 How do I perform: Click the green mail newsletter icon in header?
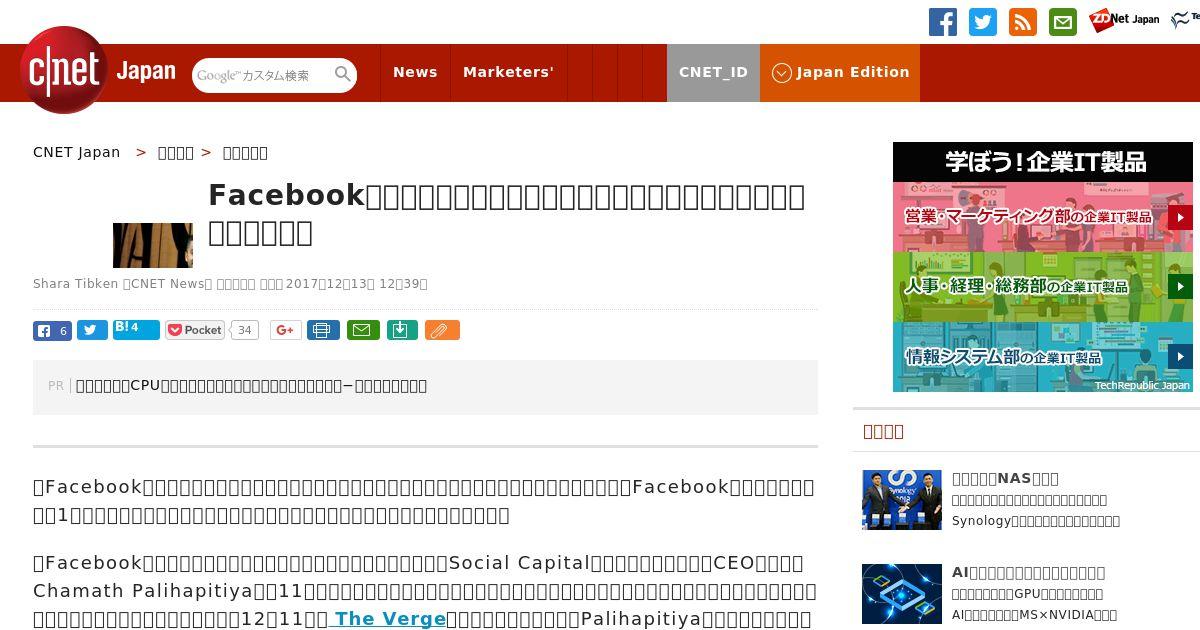point(1063,22)
